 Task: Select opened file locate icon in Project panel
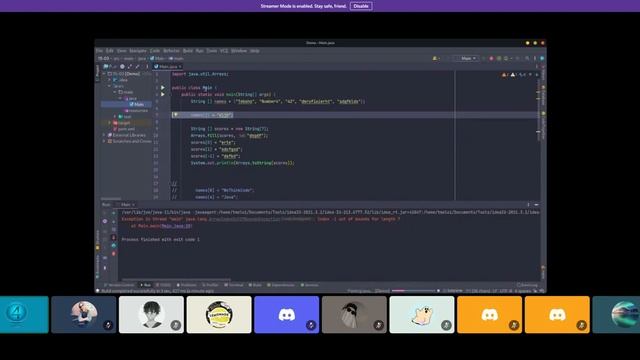[122, 67]
